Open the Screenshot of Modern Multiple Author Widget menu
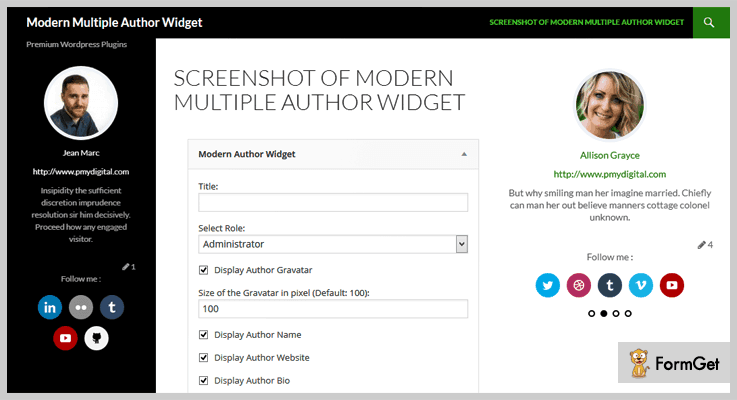This screenshot has height=400, width=737. [x=587, y=22]
